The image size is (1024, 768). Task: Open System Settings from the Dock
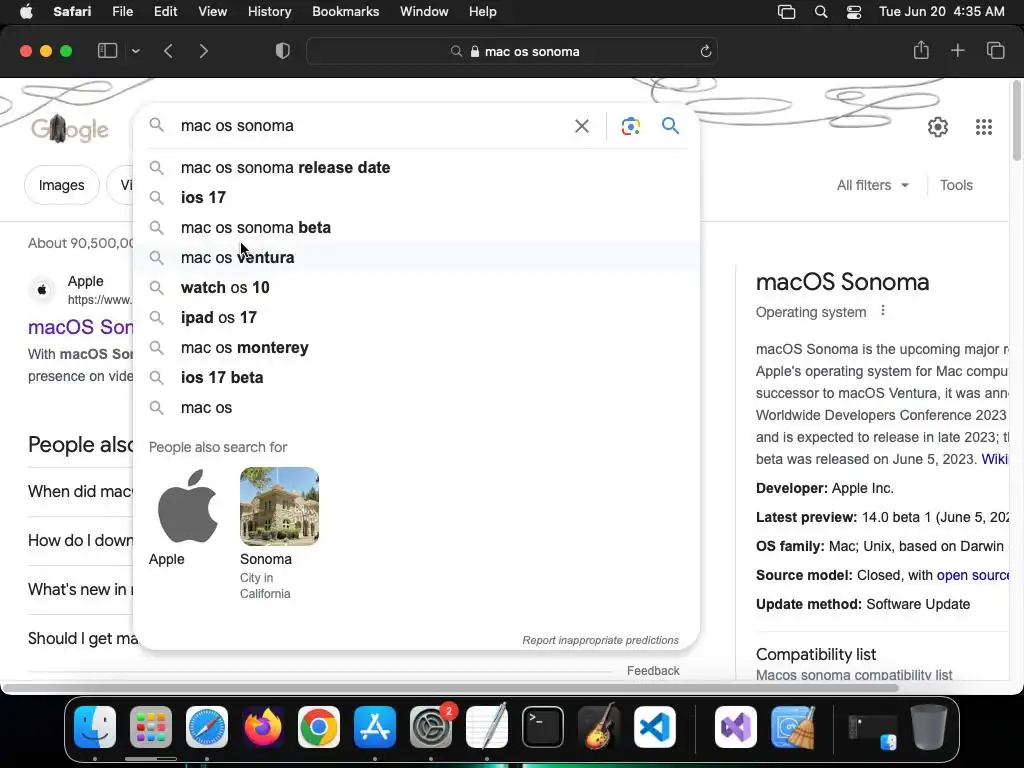[x=431, y=727]
